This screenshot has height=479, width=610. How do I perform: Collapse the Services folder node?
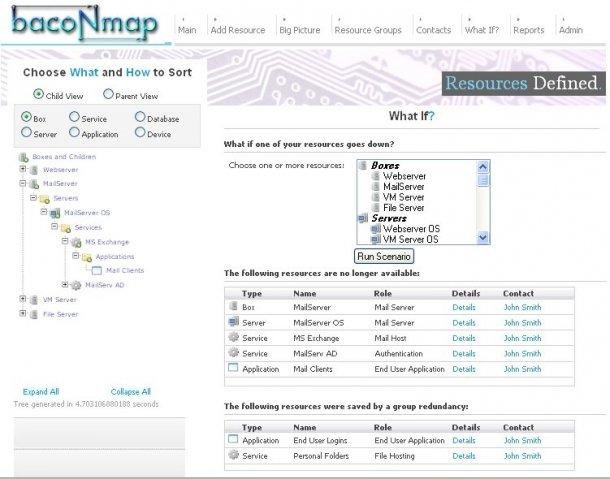(x=54, y=226)
